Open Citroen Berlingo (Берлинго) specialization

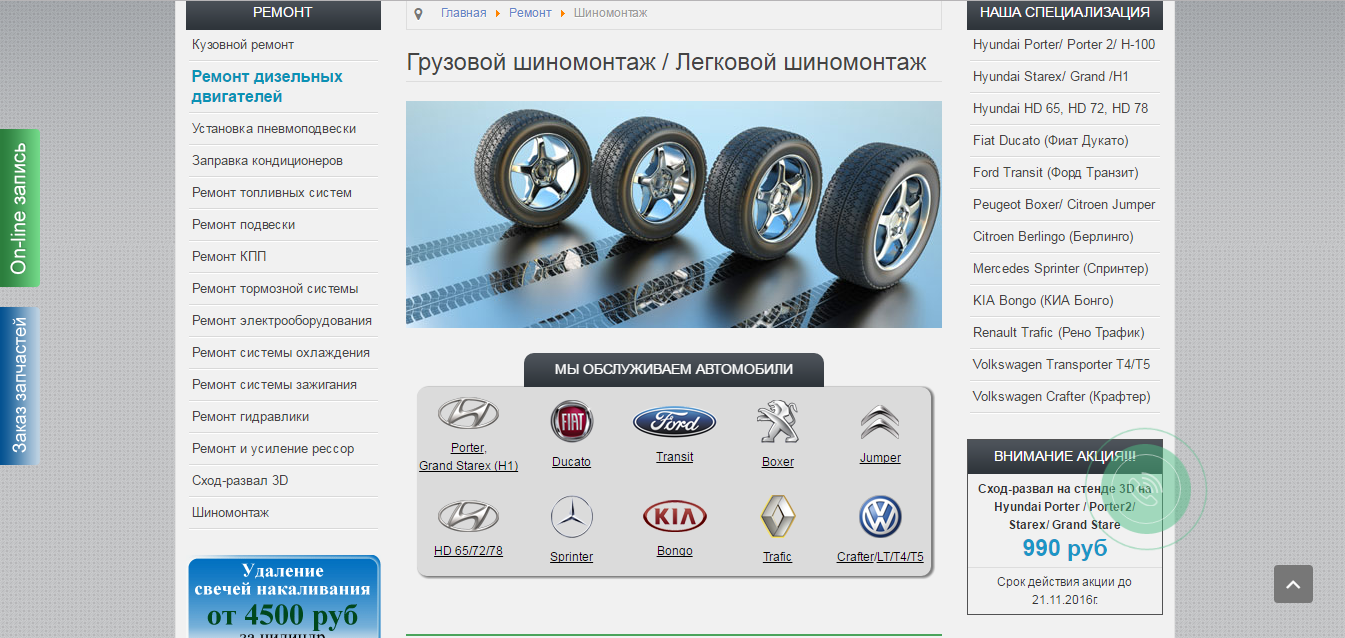tap(1064, 237)
